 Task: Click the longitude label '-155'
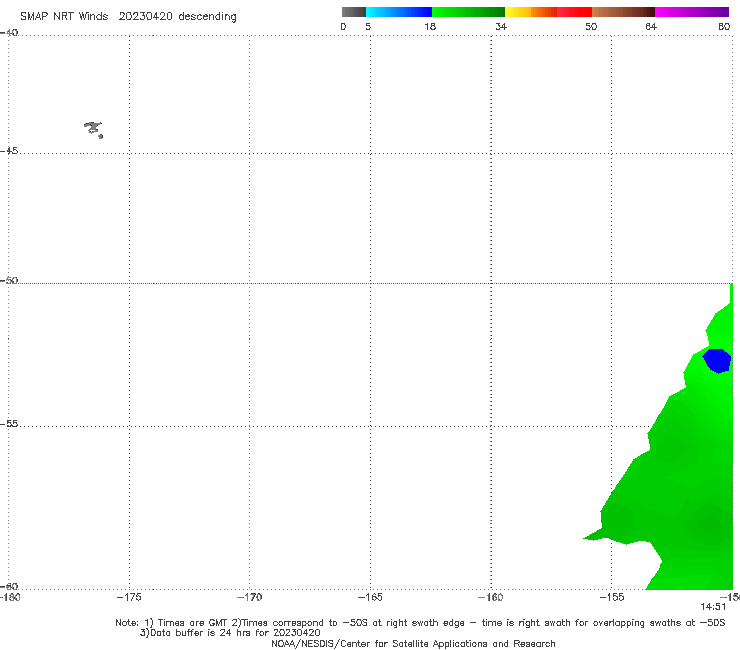612,597
